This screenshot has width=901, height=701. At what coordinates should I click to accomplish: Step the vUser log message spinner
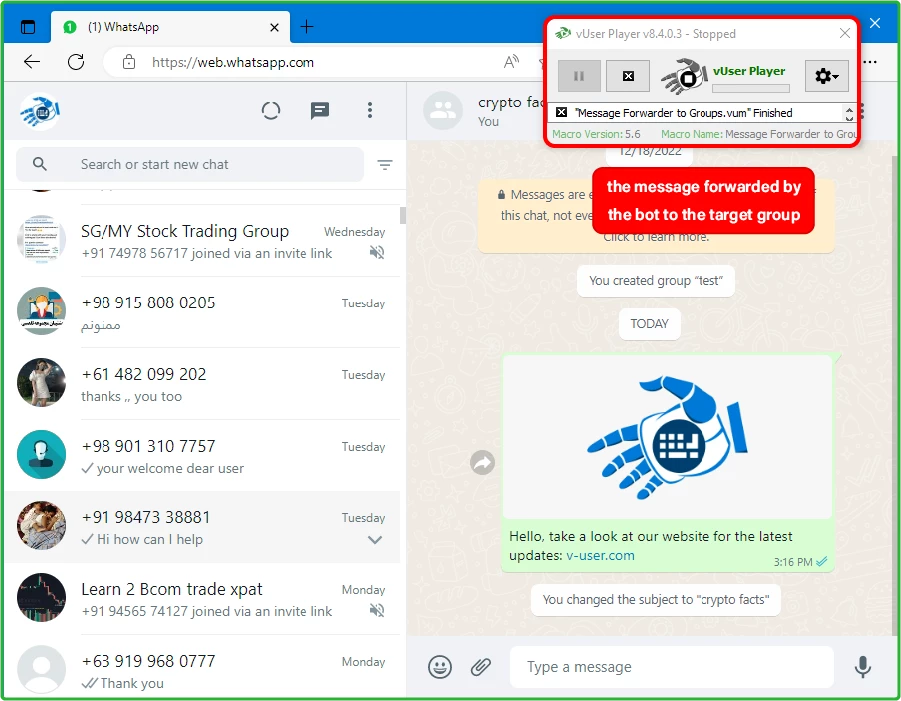click(849, 113)
